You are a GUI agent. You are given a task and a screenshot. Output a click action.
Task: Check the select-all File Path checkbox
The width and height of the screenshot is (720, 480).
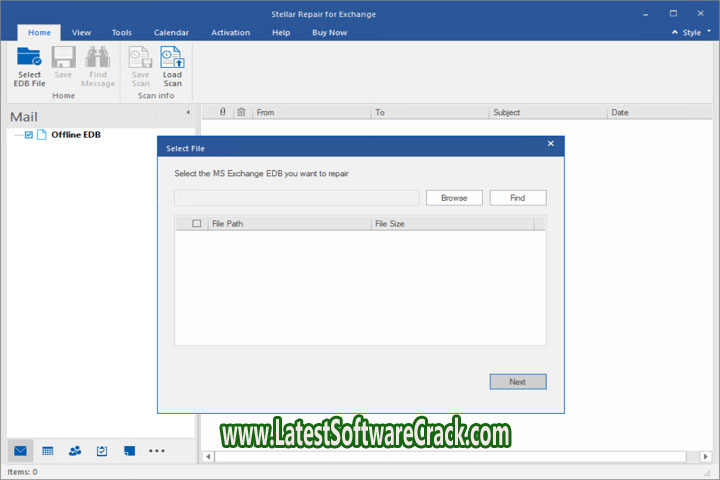pos(197,224)
